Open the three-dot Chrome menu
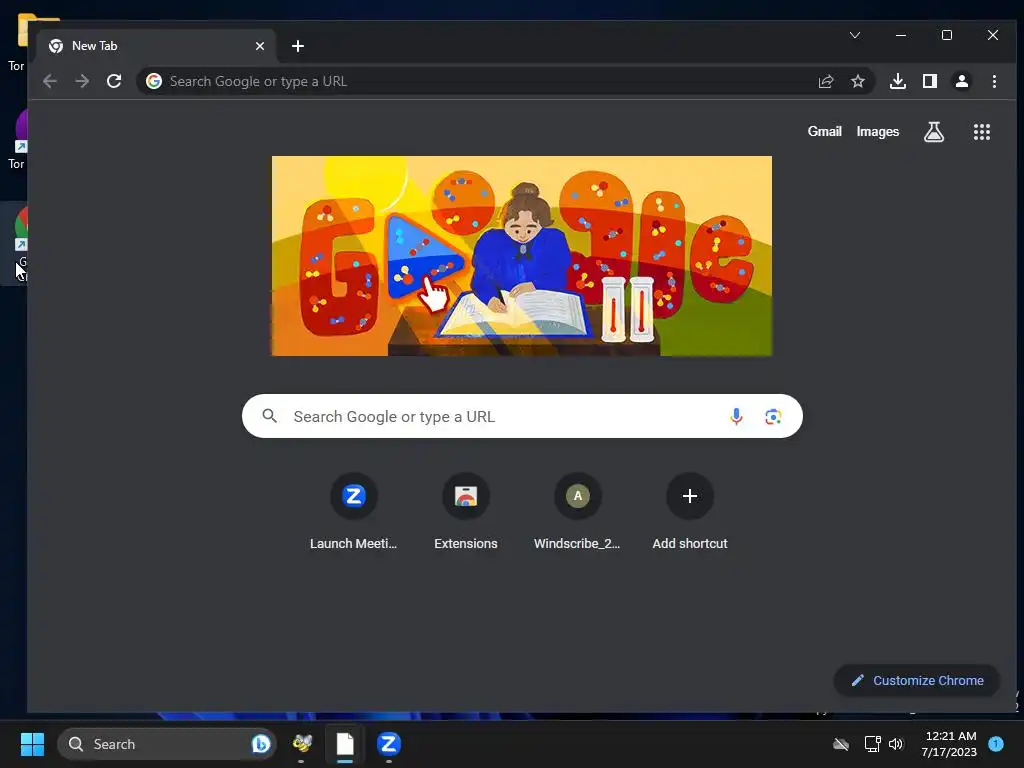 pyautogui.click(x=994, y=81)
